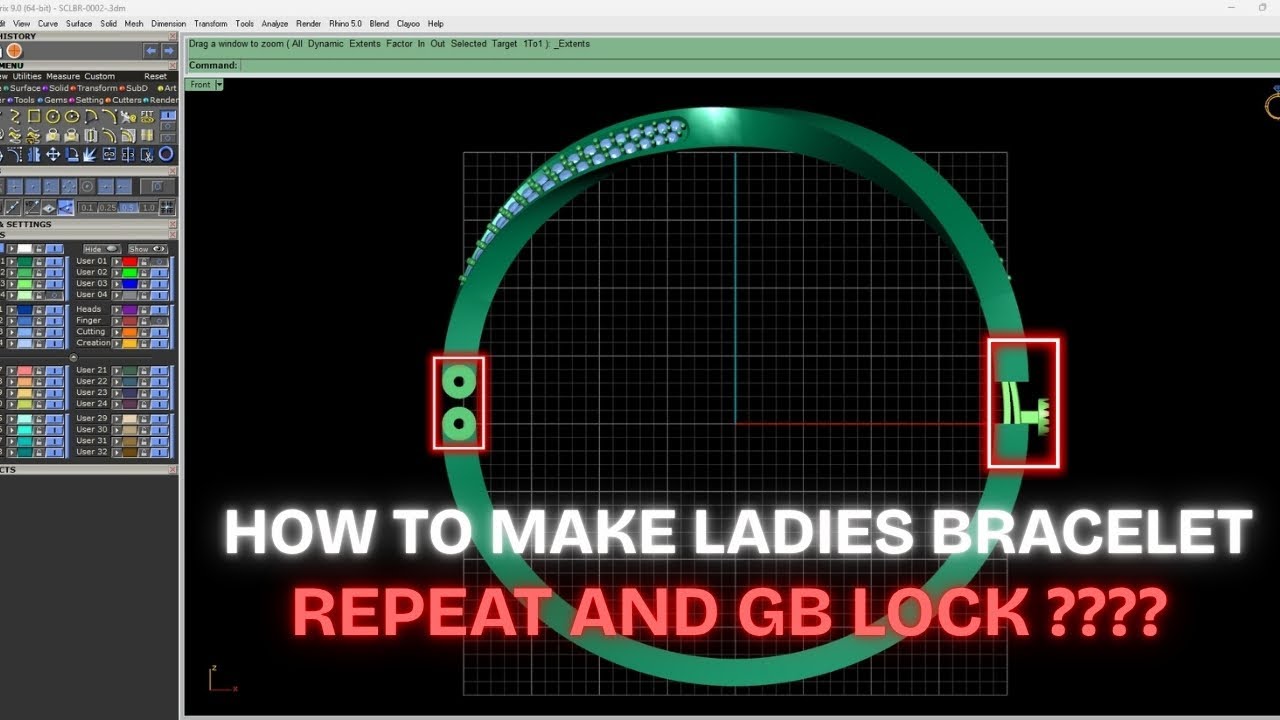
Task: Toggle visibility of Heads layer
Action: point(159,310)
